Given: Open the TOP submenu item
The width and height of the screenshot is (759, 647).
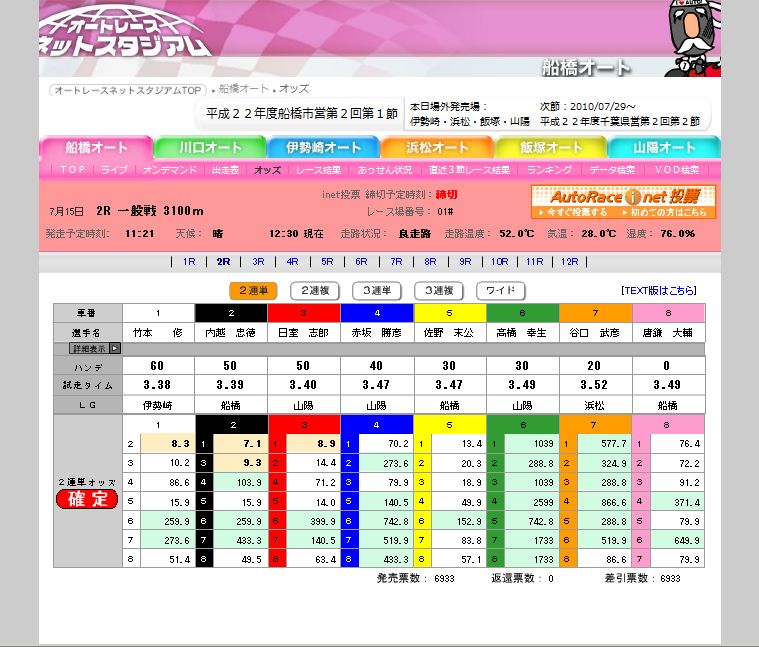Looking at the screenshot, I should click(73, 170).
